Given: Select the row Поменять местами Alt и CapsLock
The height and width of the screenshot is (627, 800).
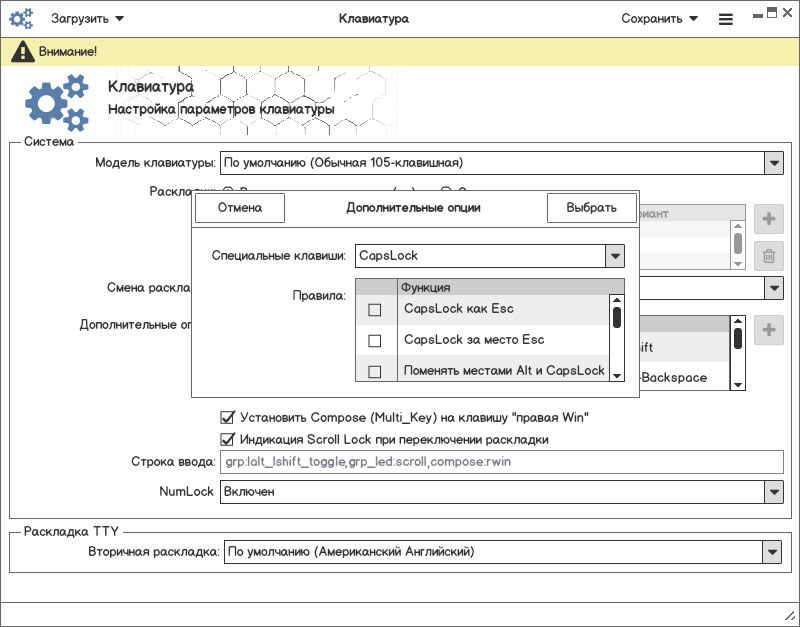Looking at the screenshot, I should click(482, 369).
